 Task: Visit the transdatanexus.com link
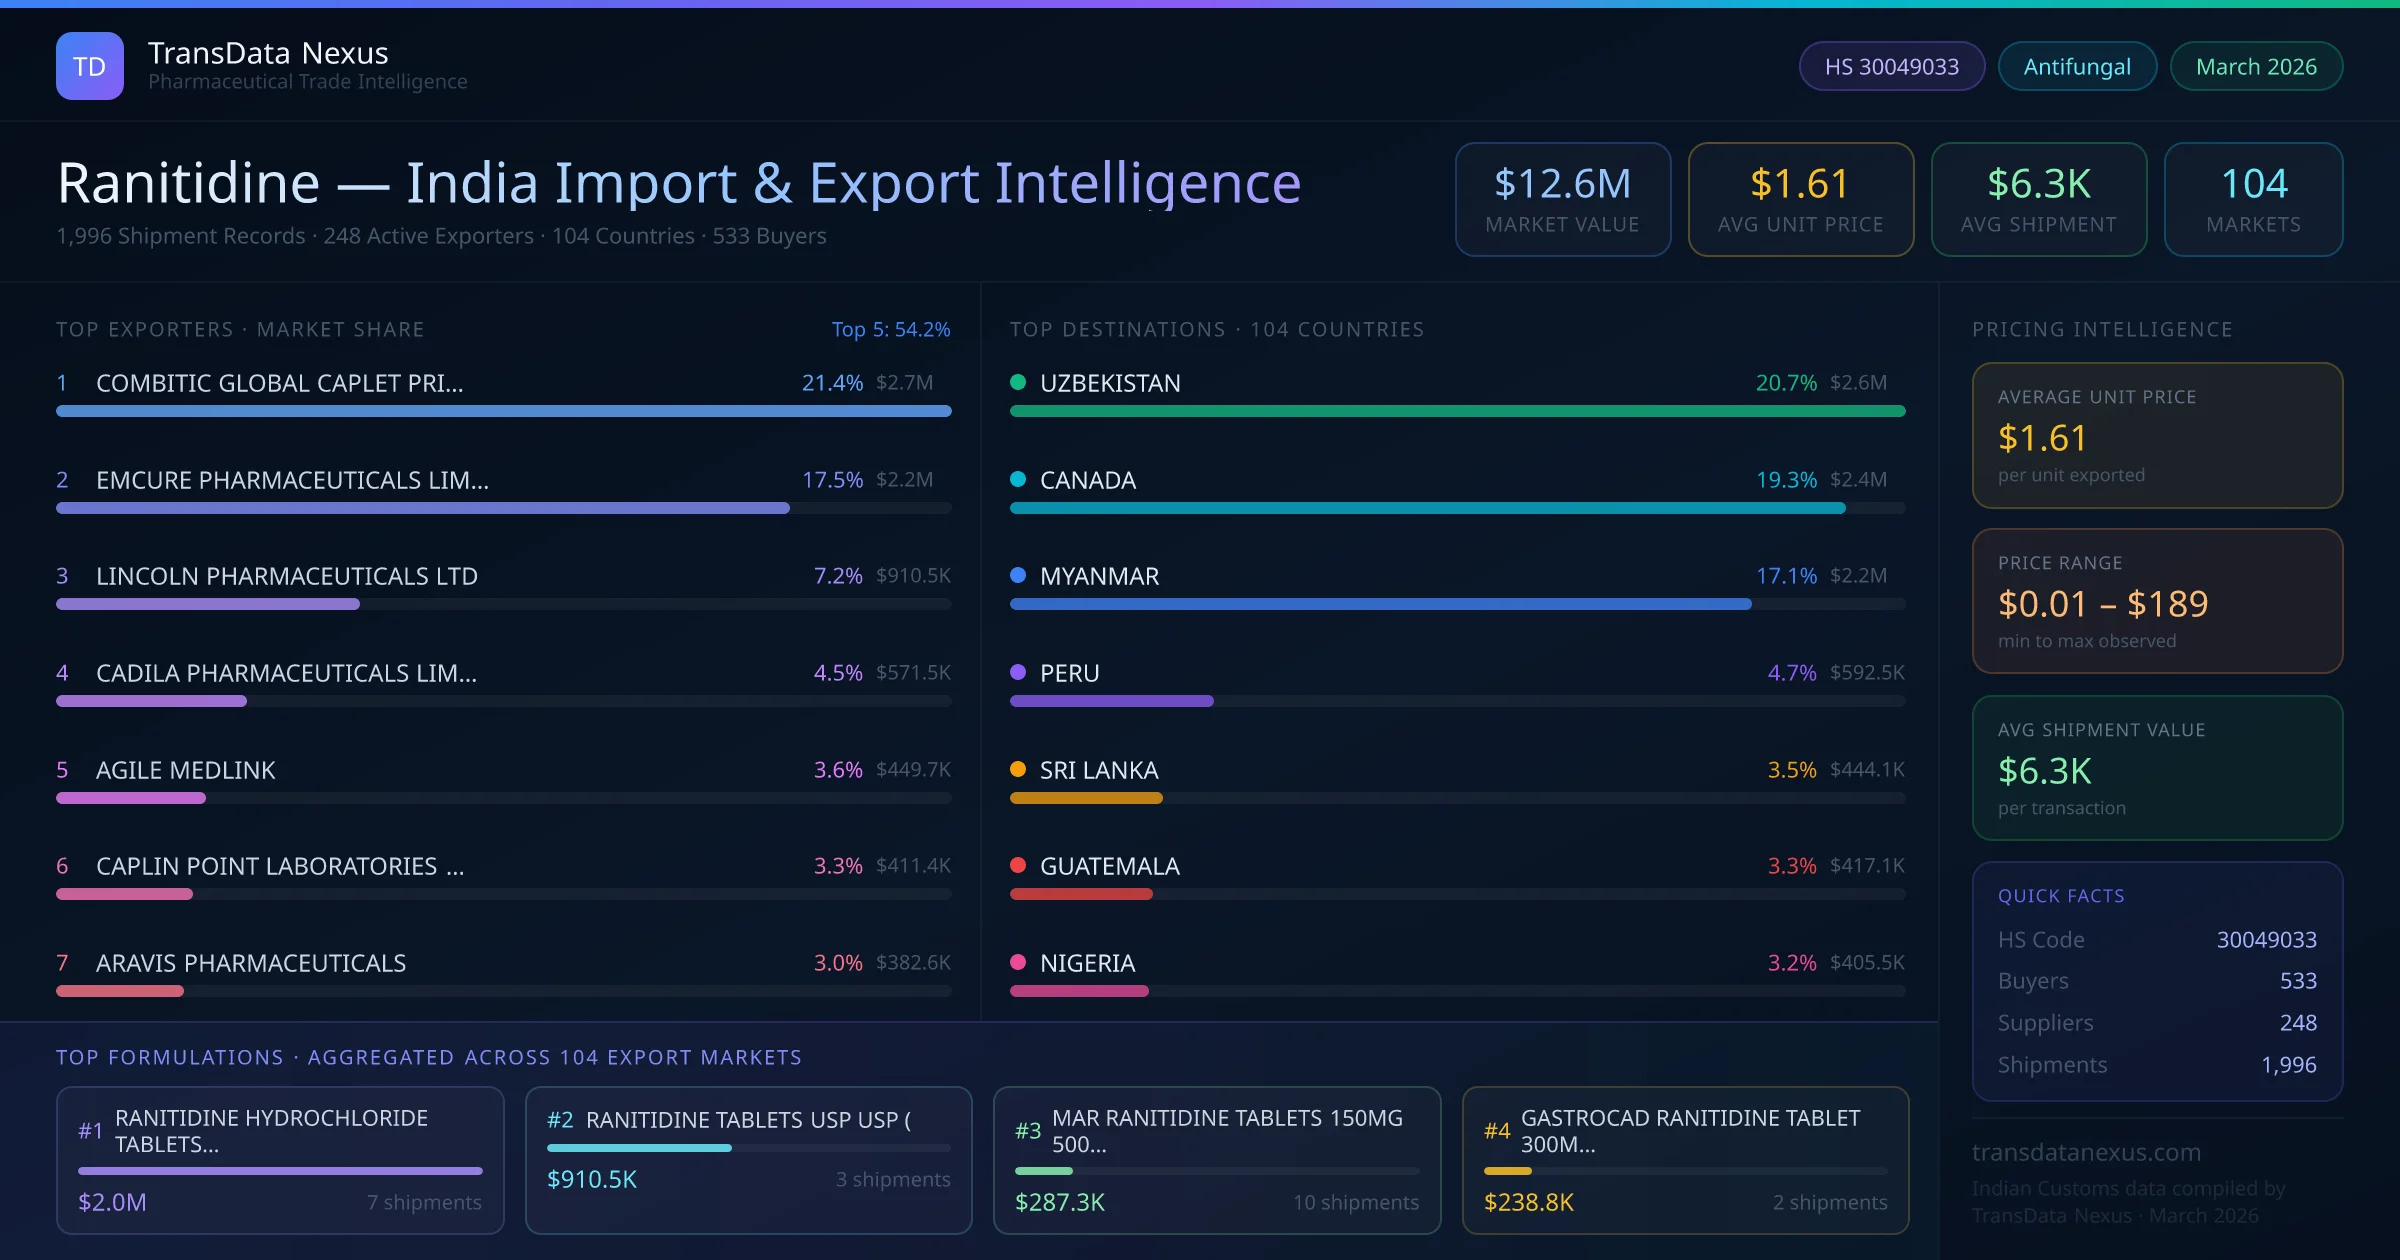point(2084,1152)
